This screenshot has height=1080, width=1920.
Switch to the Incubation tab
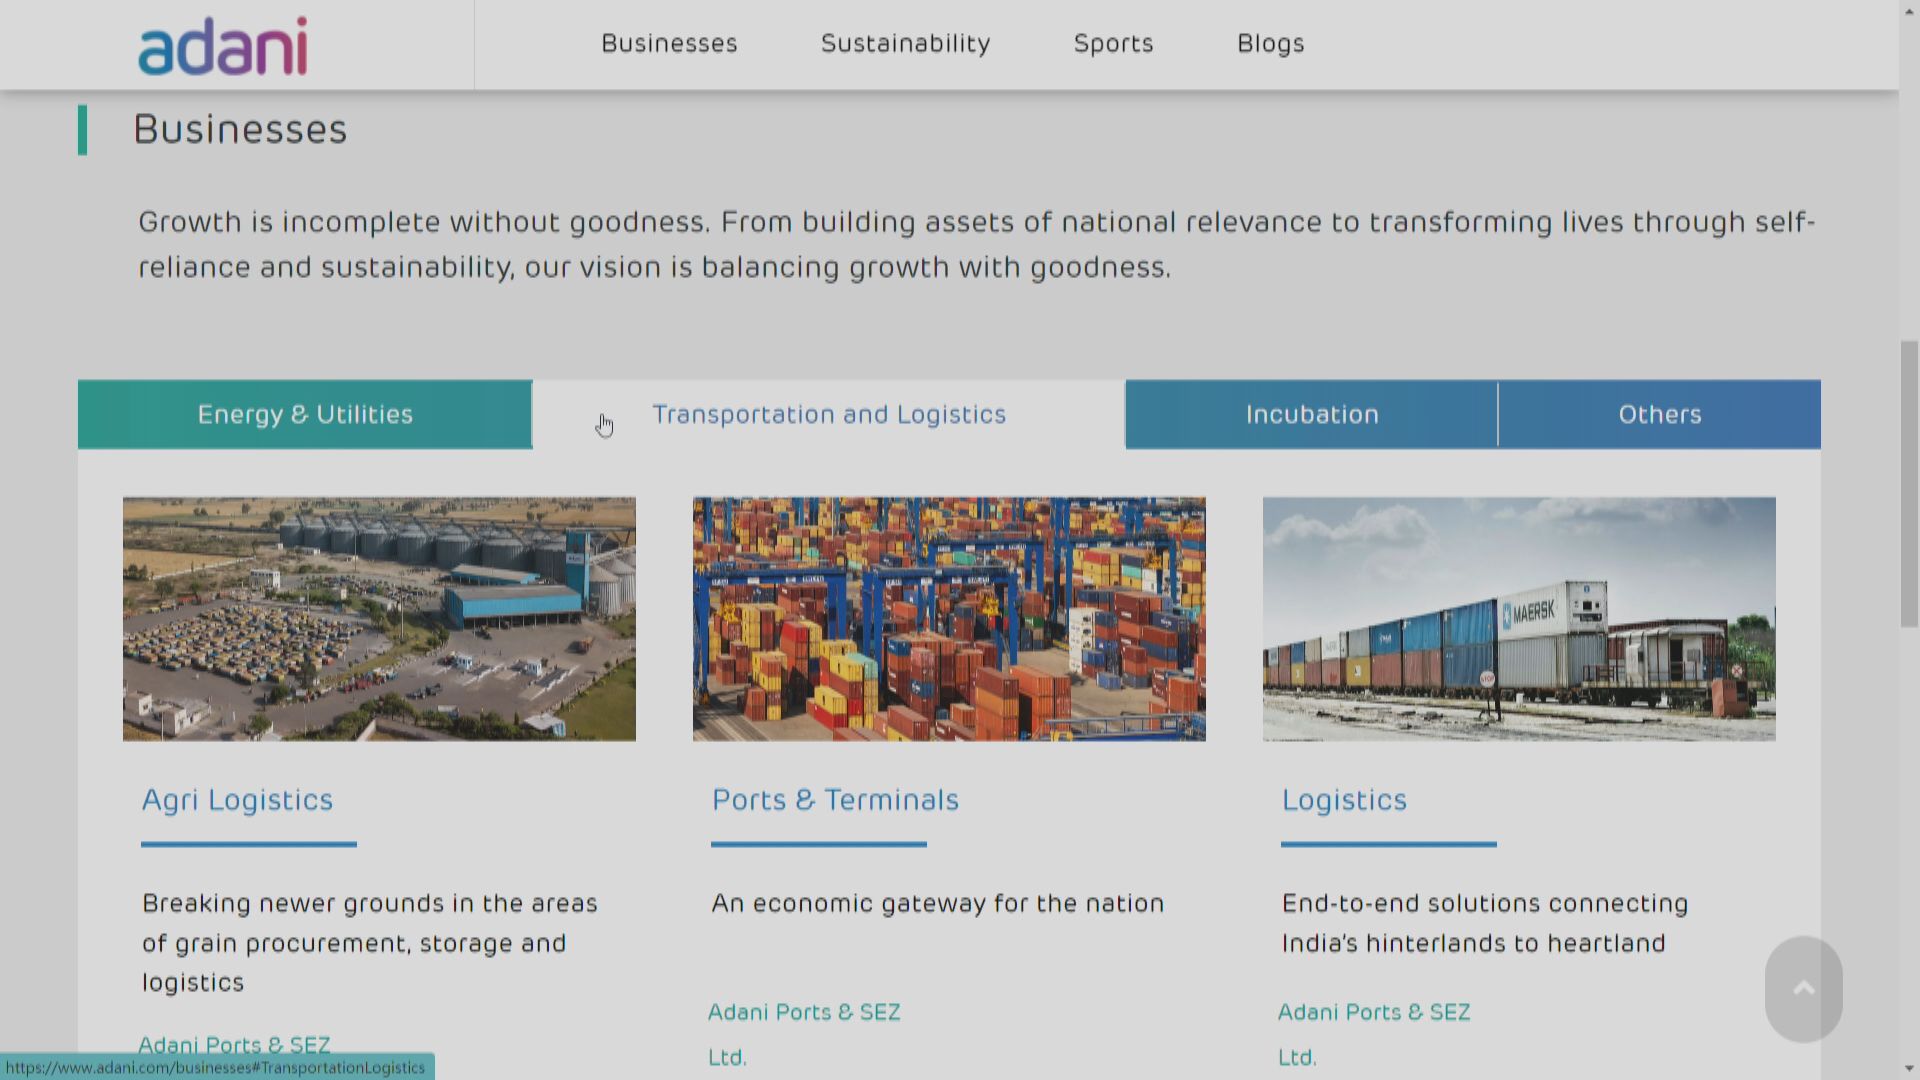point(1311,414)
